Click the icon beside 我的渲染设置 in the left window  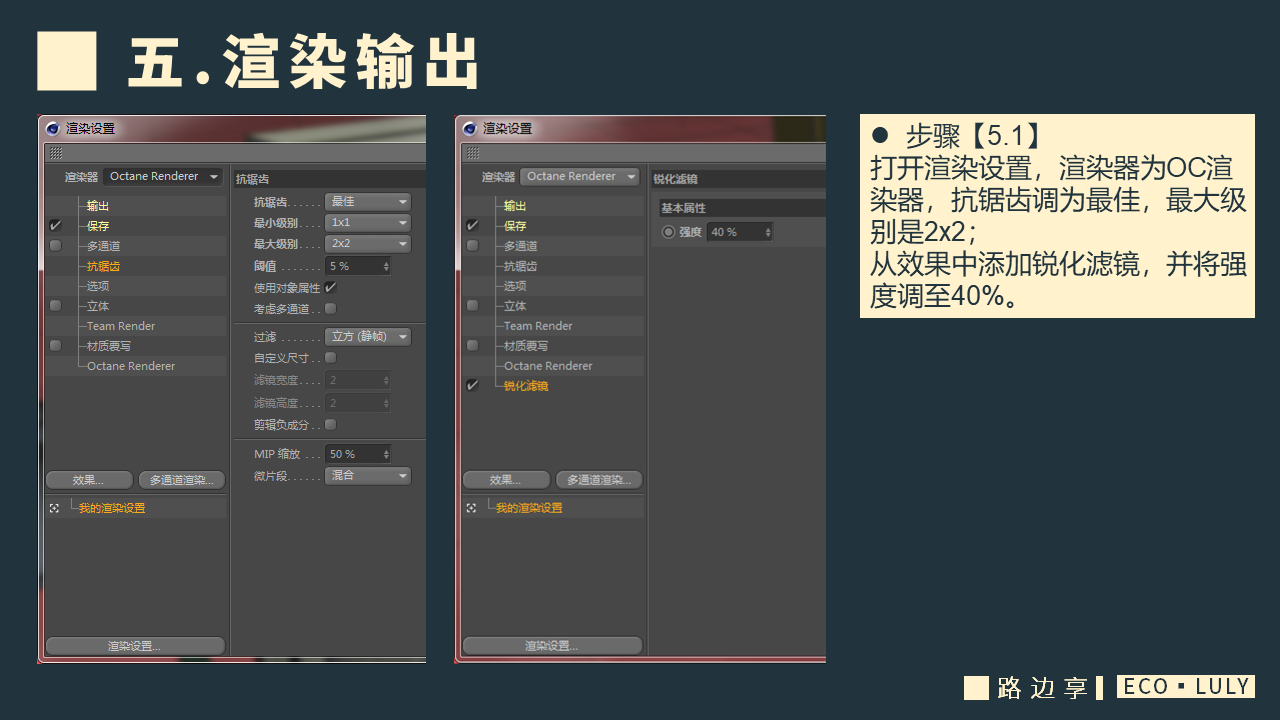pos(54,508)
